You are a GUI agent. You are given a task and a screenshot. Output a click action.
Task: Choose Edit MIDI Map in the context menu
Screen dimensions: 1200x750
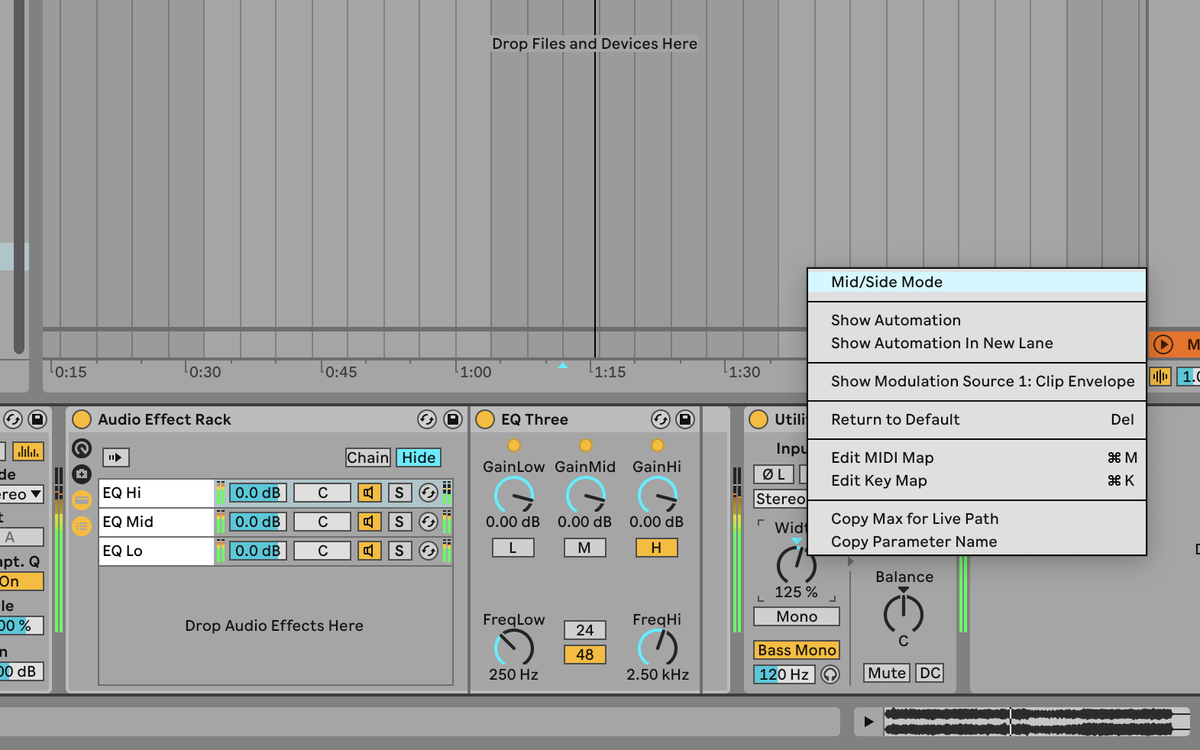882,457
